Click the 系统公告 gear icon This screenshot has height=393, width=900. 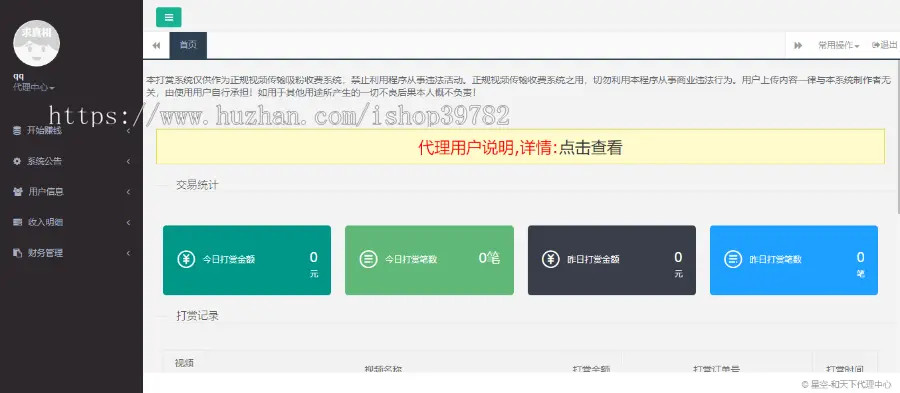[x=17, y=161]
